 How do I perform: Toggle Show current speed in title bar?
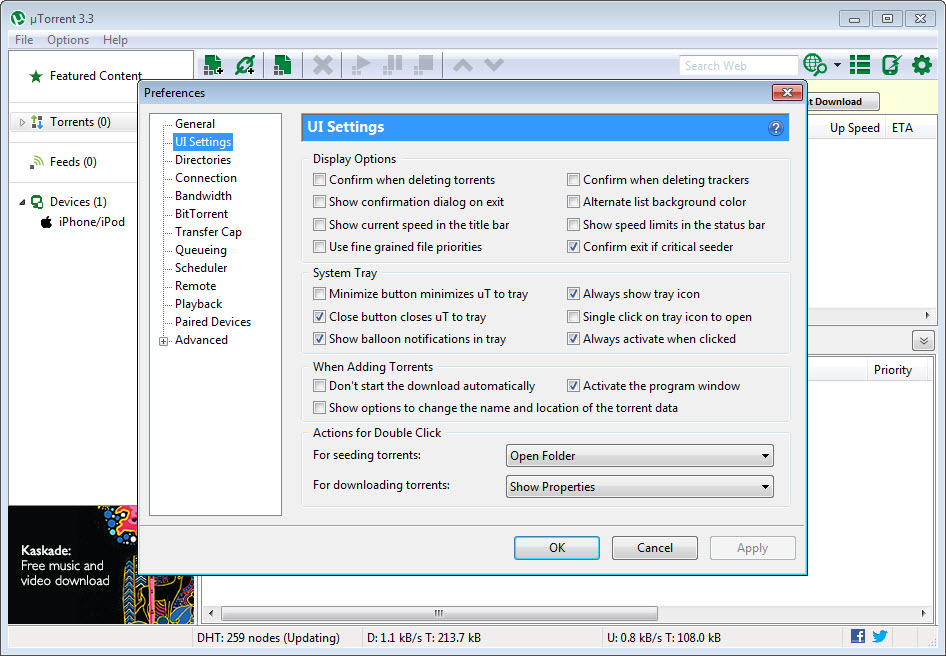[320, 225]
